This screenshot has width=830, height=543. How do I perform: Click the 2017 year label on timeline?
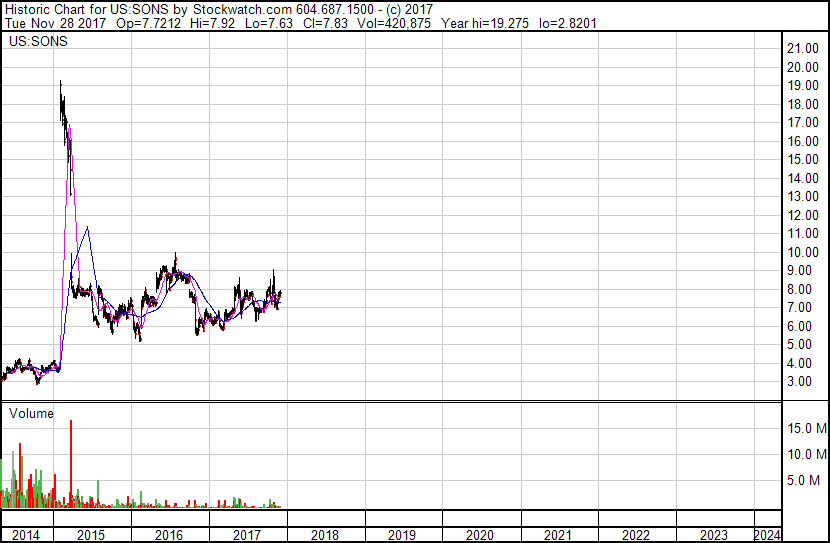click(x=247, y=535)
